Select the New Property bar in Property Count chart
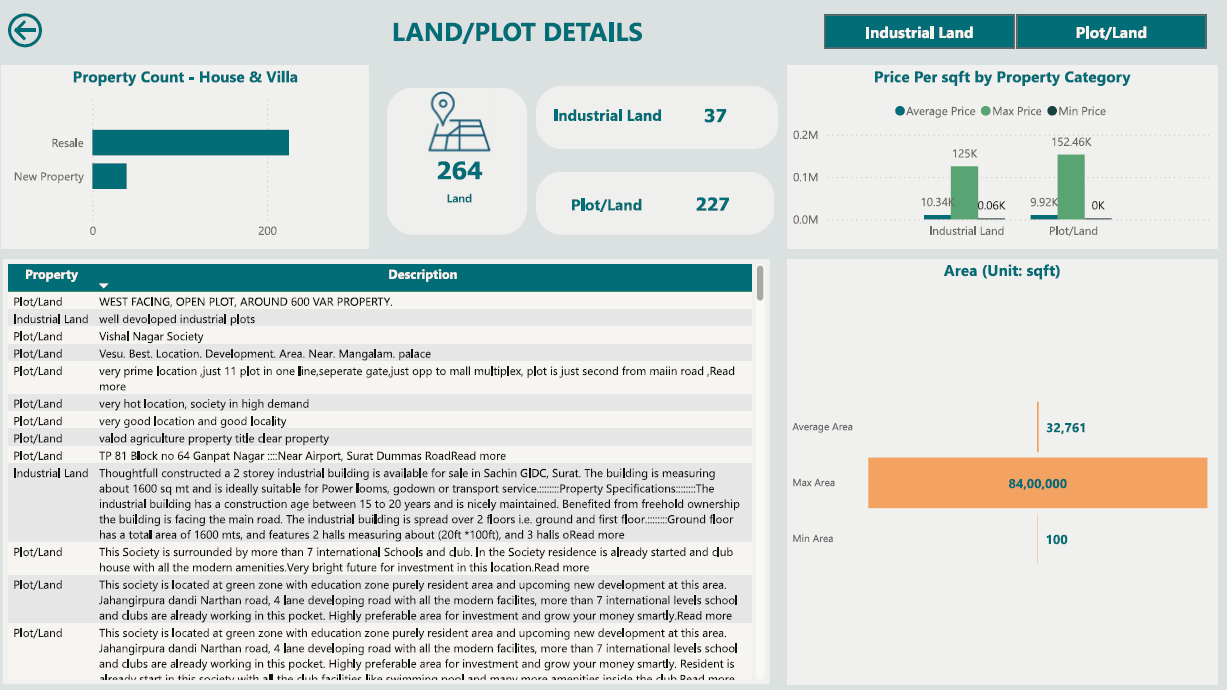 click(109, 176)
